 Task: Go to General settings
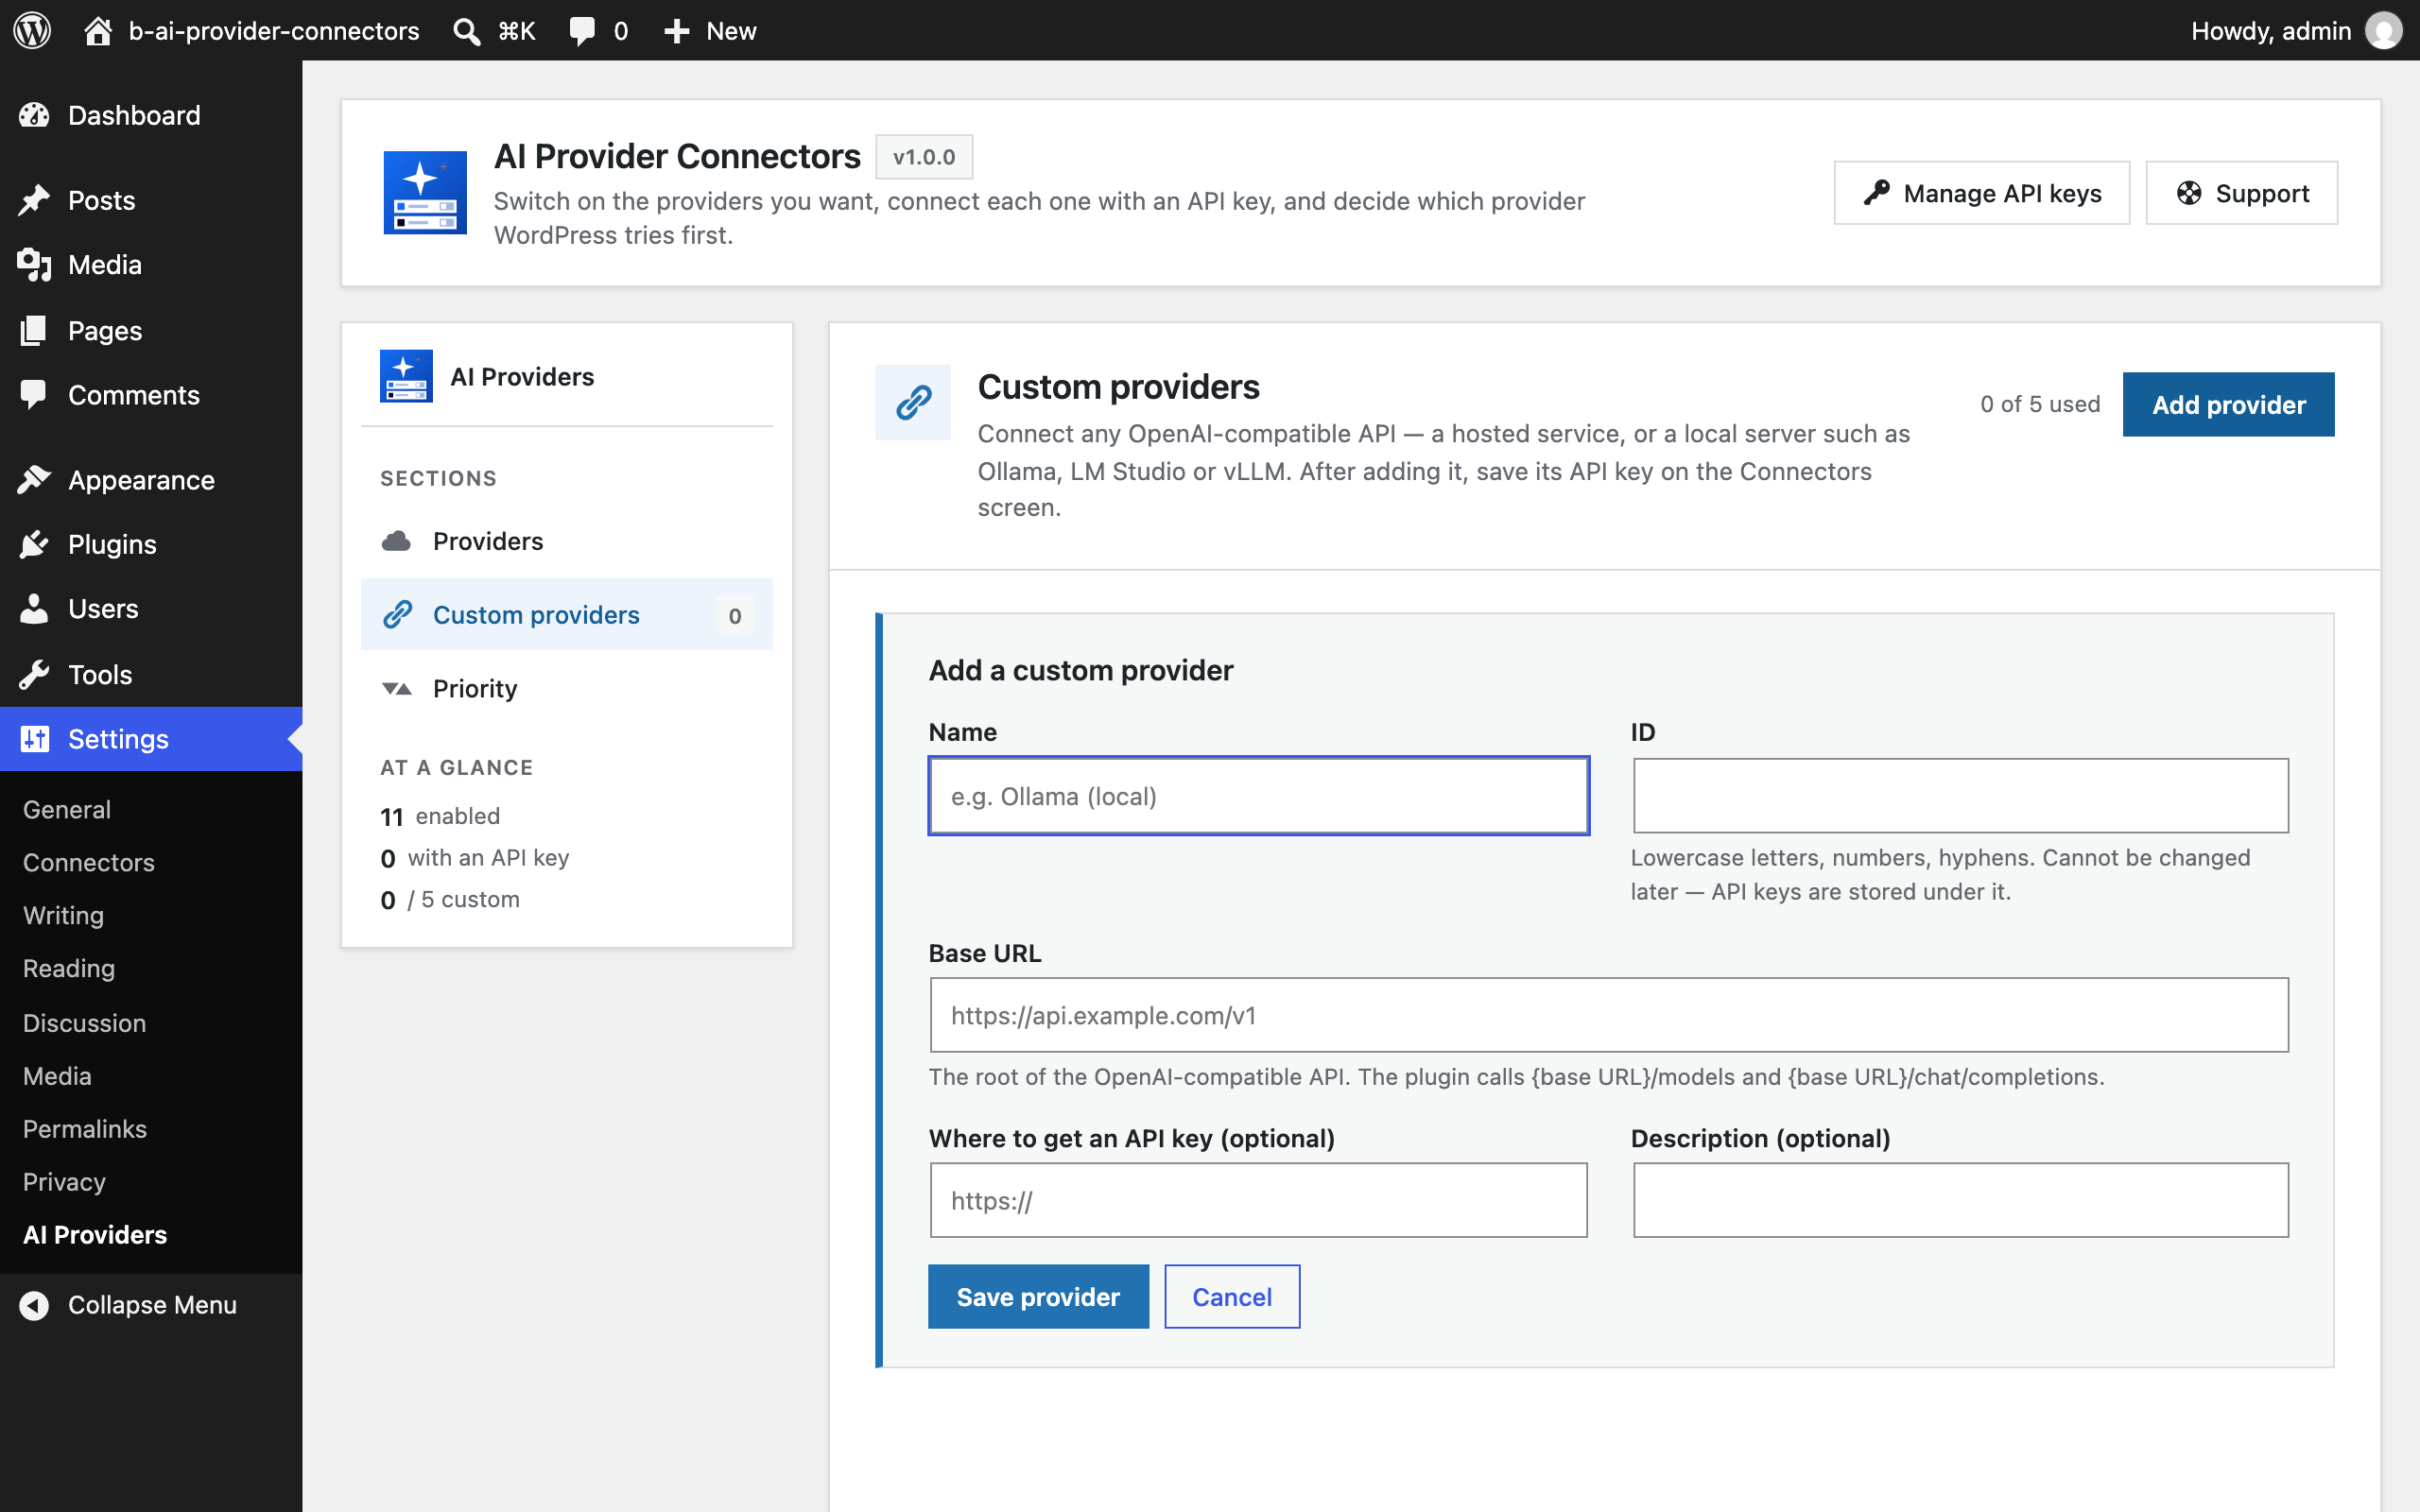[x=67, y=809]
